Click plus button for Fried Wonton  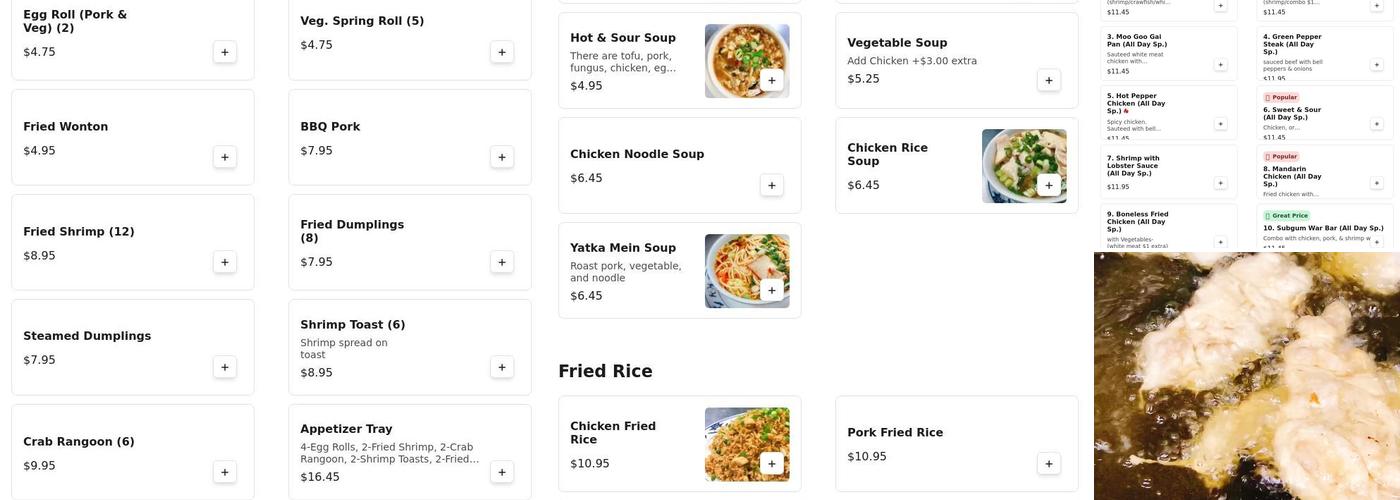[x=225, y=157]
